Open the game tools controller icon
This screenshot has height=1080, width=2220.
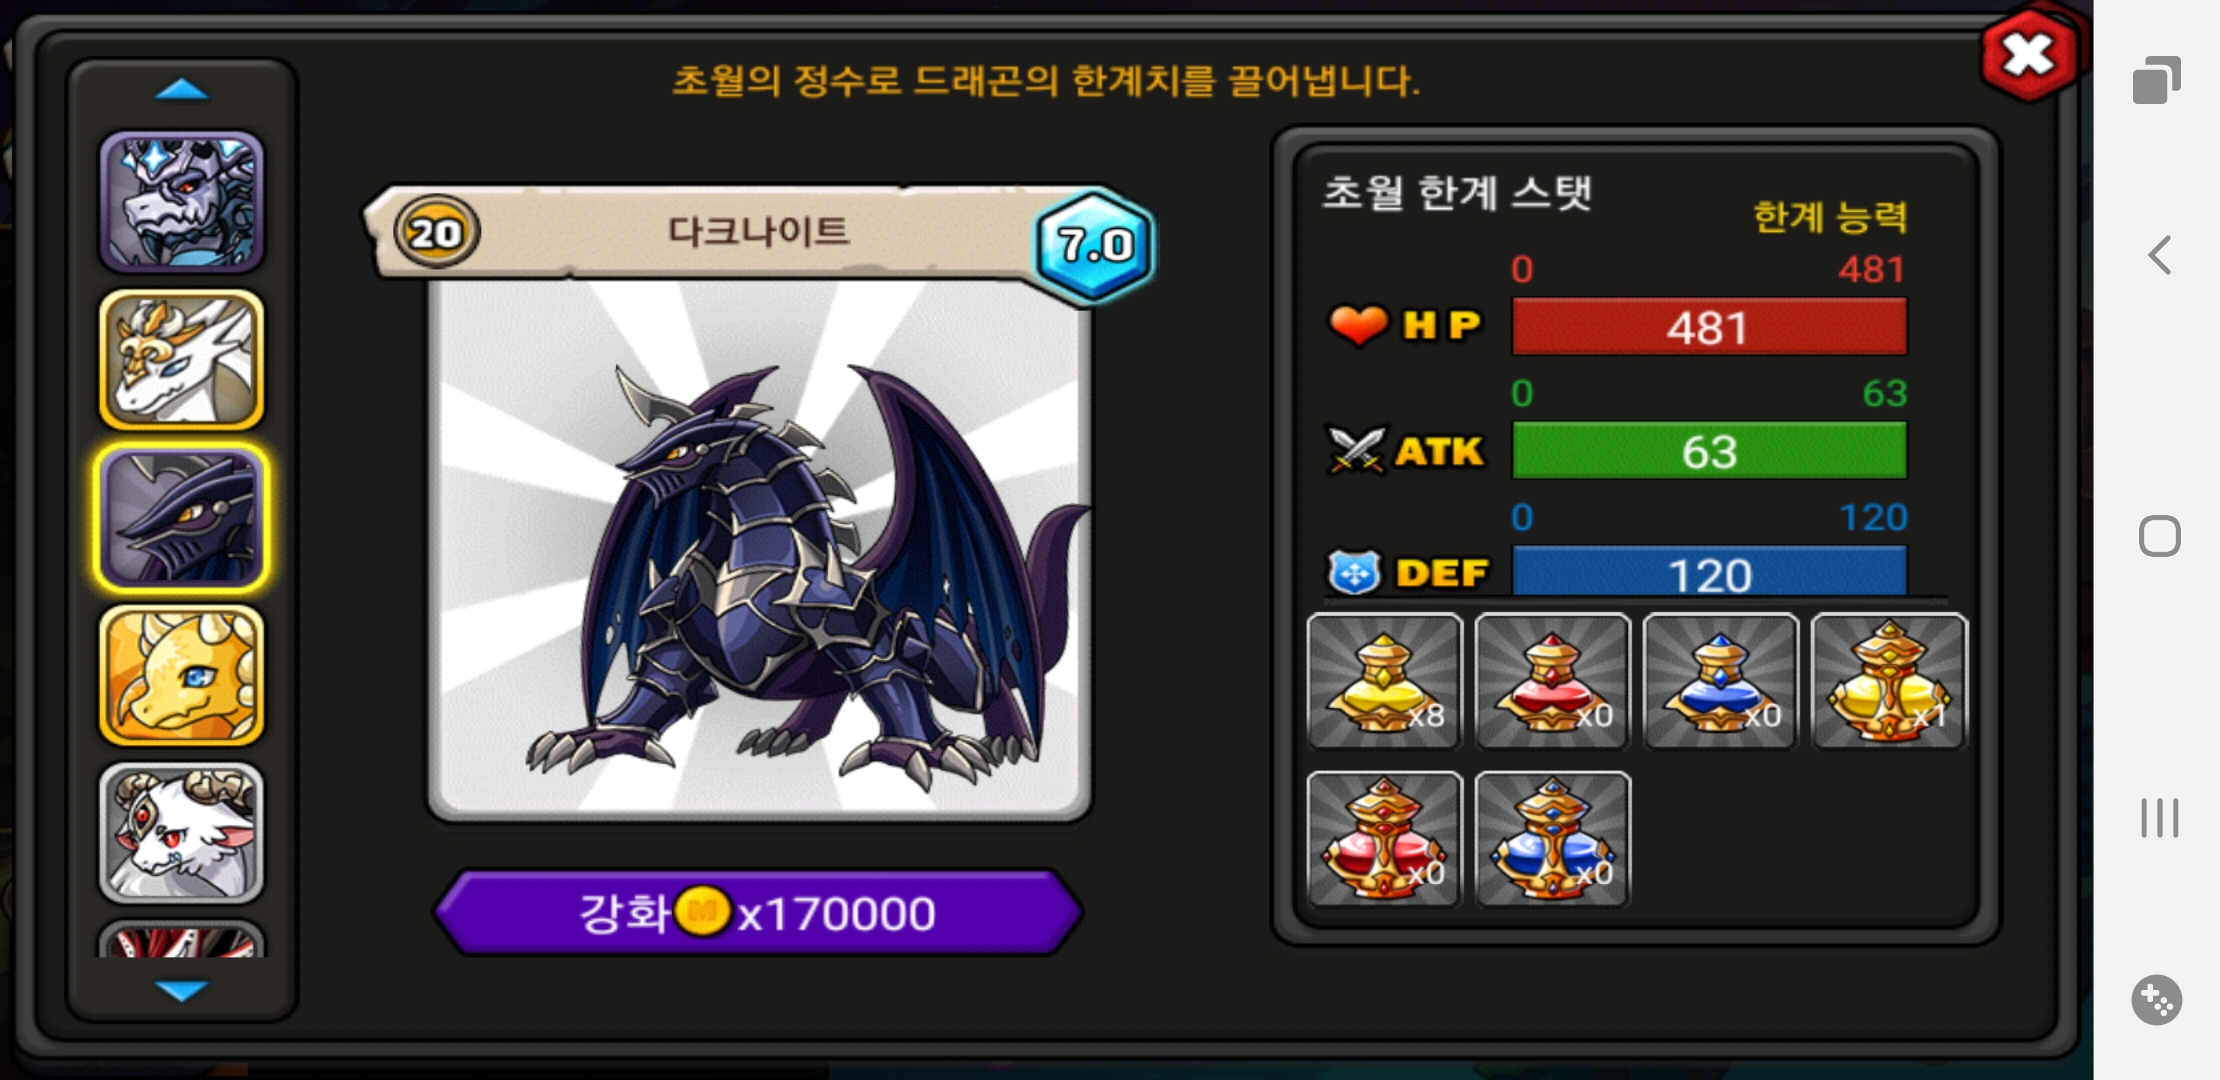click(2157, 999)
